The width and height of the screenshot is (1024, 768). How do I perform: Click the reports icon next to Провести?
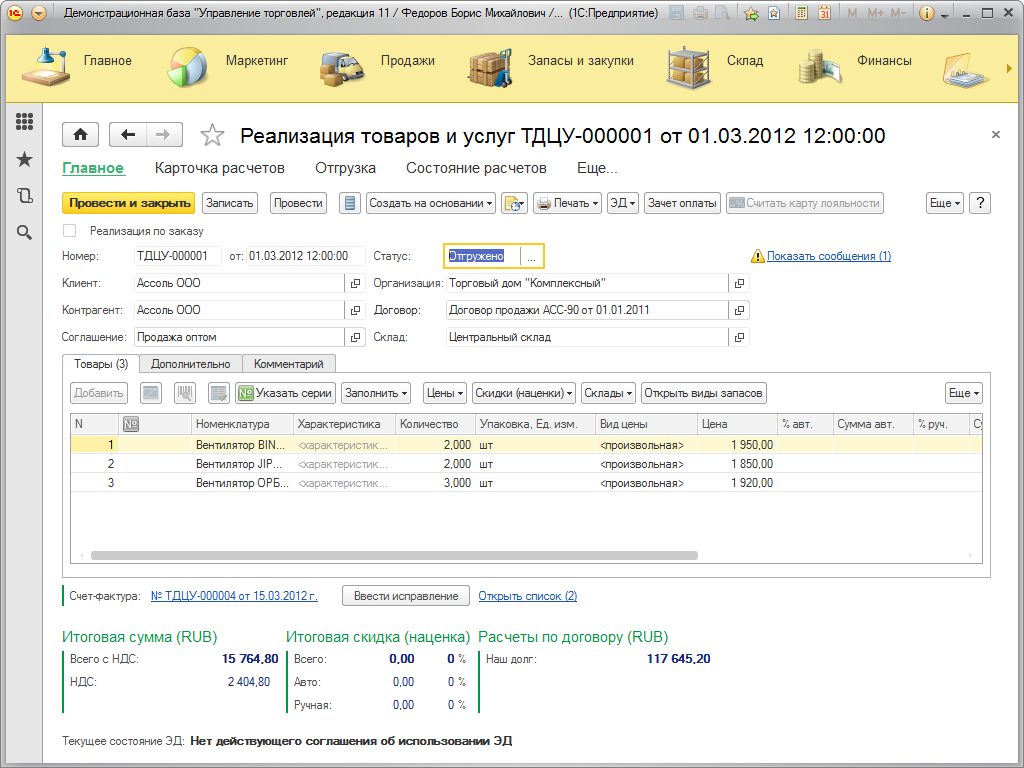(349, 201)
